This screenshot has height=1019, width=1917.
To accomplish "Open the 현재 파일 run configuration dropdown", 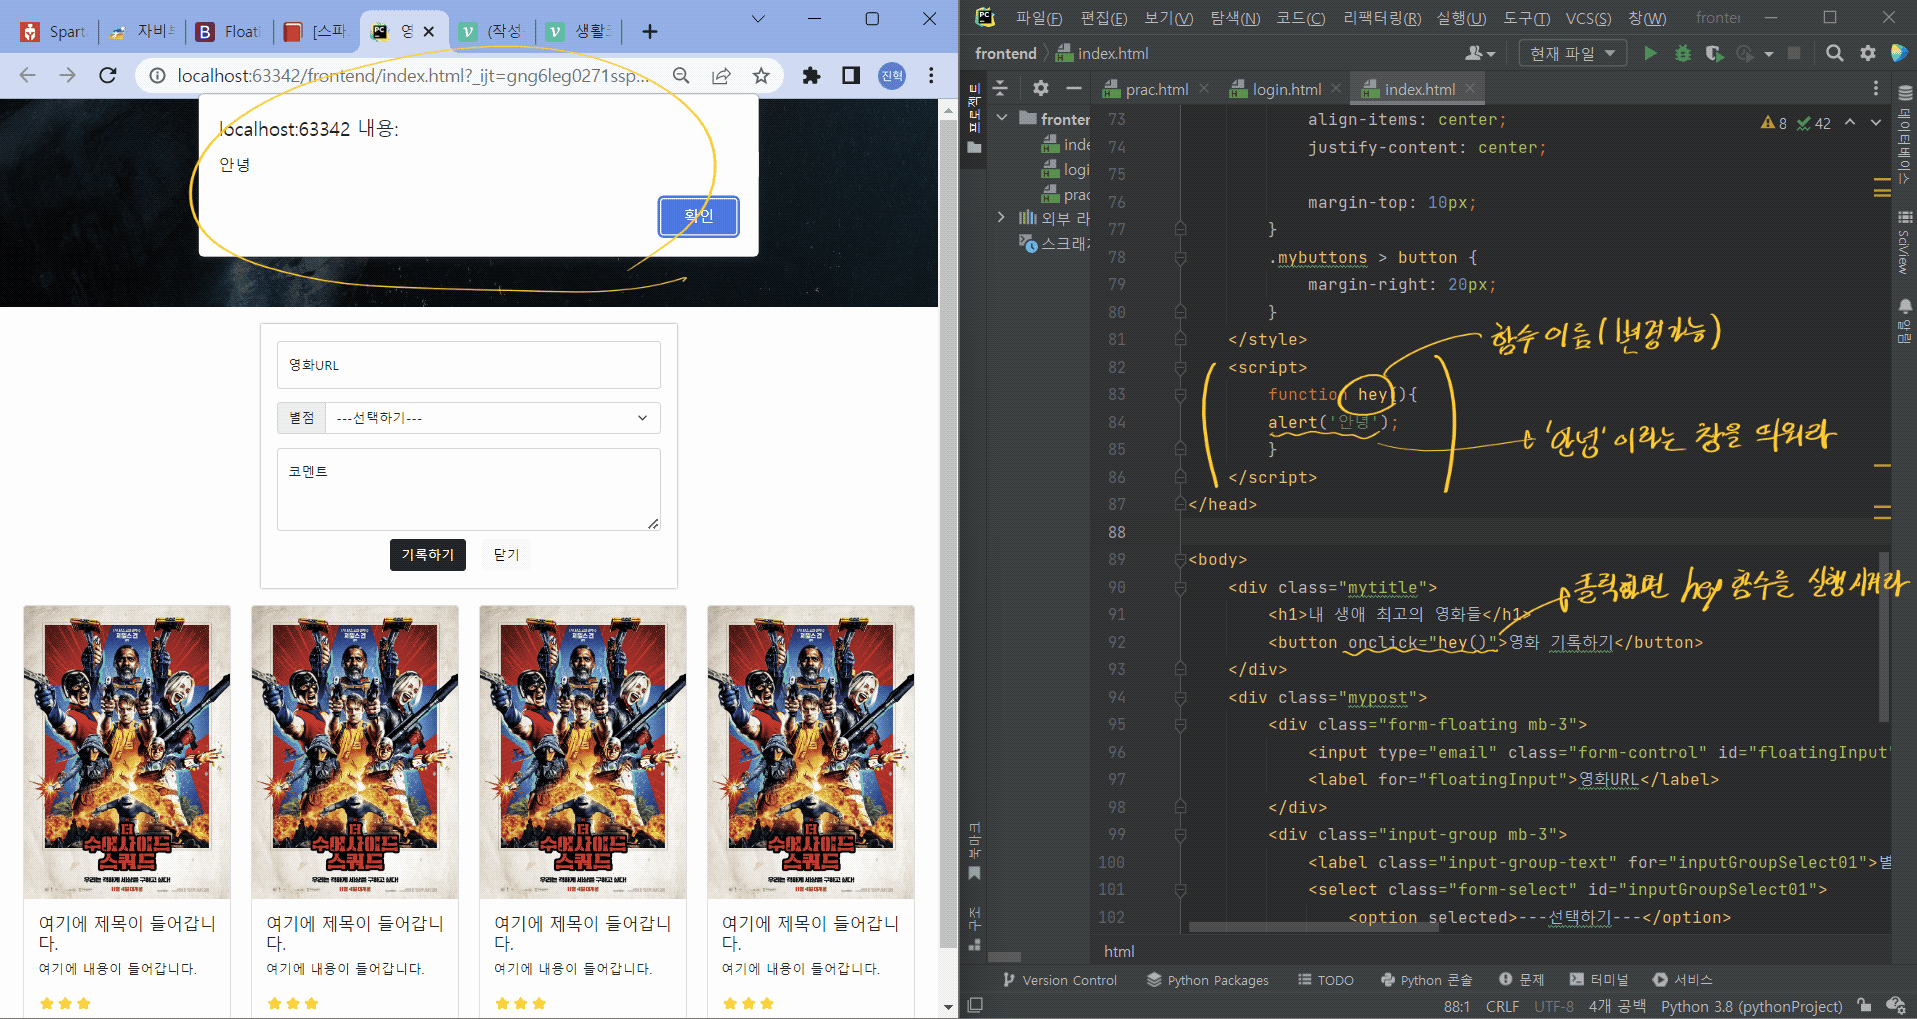I will pyautogui.click(x=1572, y=53).
